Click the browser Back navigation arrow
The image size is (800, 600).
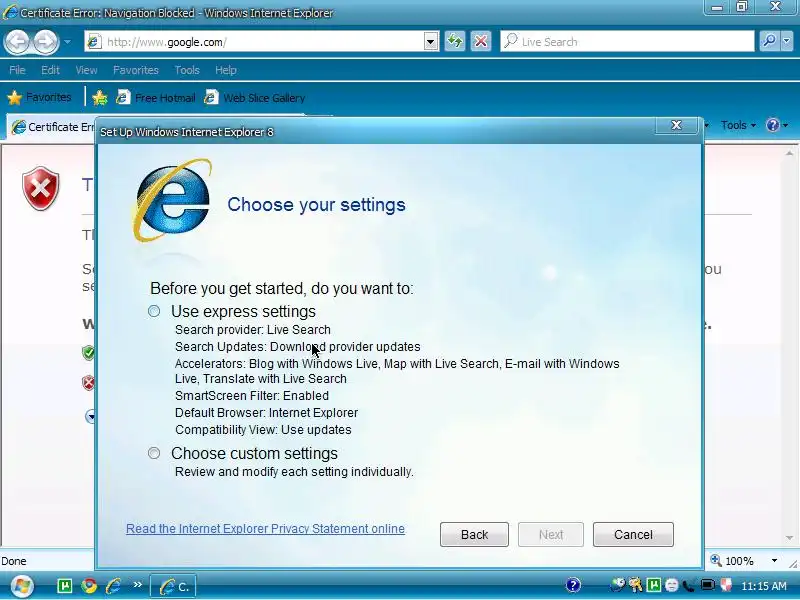tap(17, 41)
